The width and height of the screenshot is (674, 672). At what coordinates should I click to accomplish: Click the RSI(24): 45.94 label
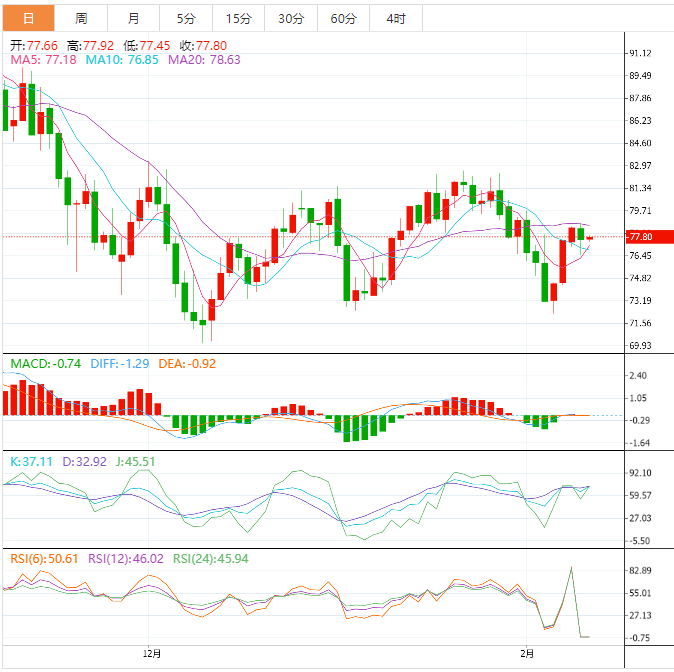216,557
